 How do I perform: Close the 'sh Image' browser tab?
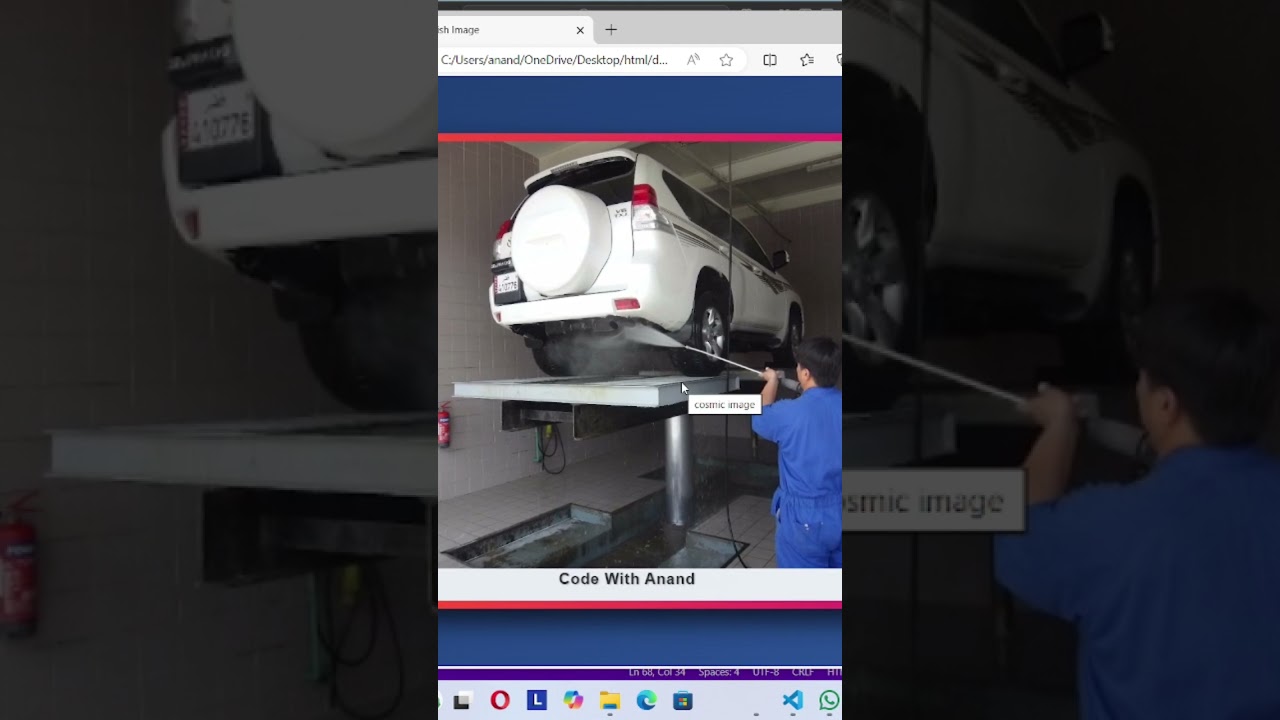click(x=580, y=30)
